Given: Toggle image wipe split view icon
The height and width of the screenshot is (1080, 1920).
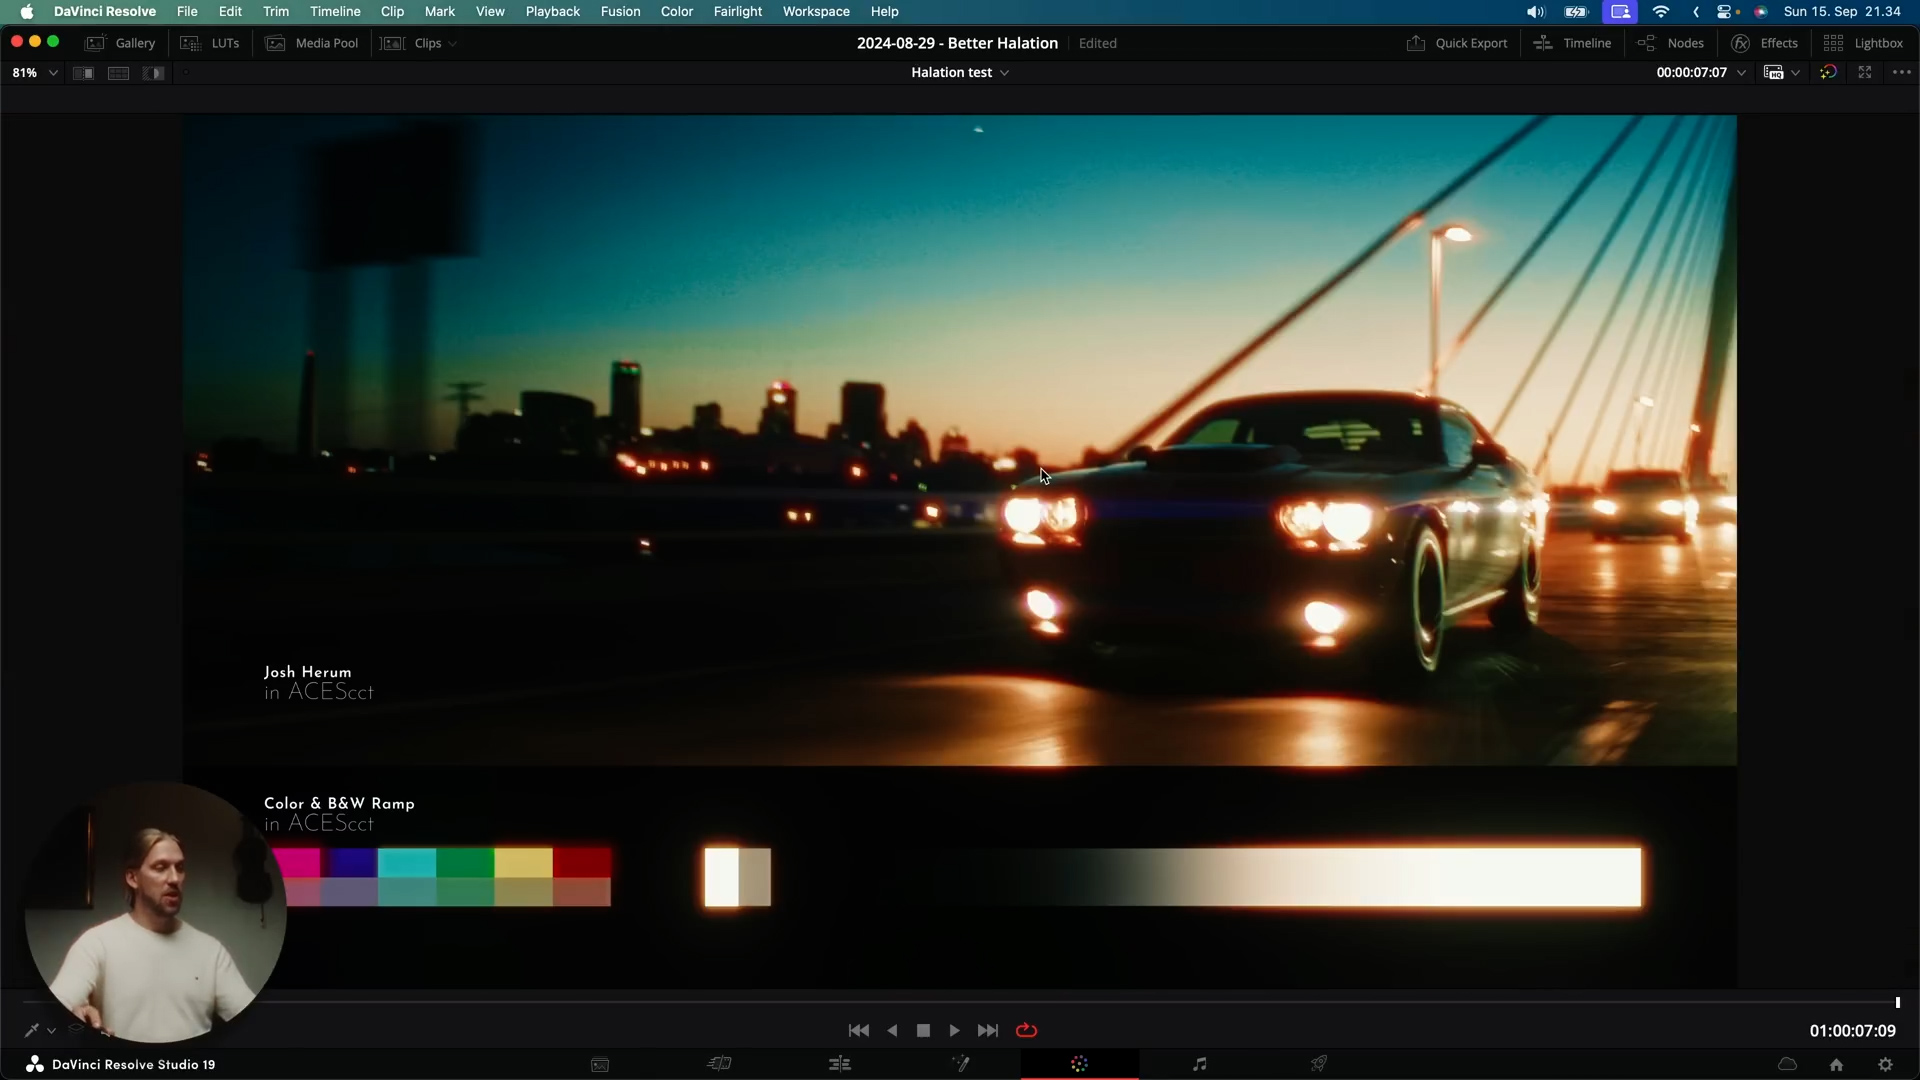Looking at the screenshot, I should [x=83, y=73].
